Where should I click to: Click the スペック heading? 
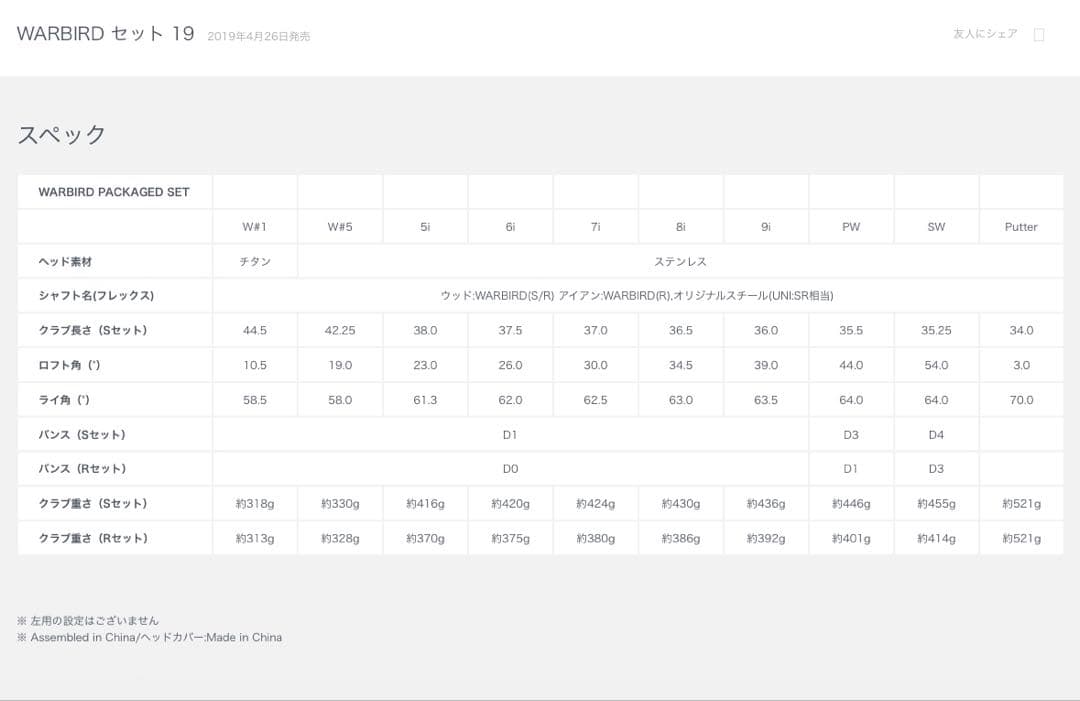pyautogui.click(x=61, y=134)
